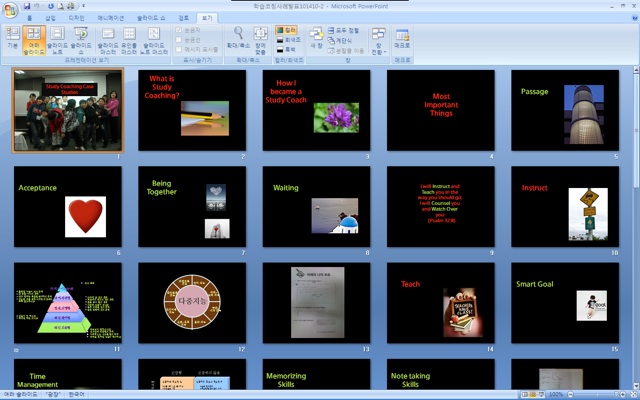Select slide 2 What is Study Coaching

[x=192, y=110]
